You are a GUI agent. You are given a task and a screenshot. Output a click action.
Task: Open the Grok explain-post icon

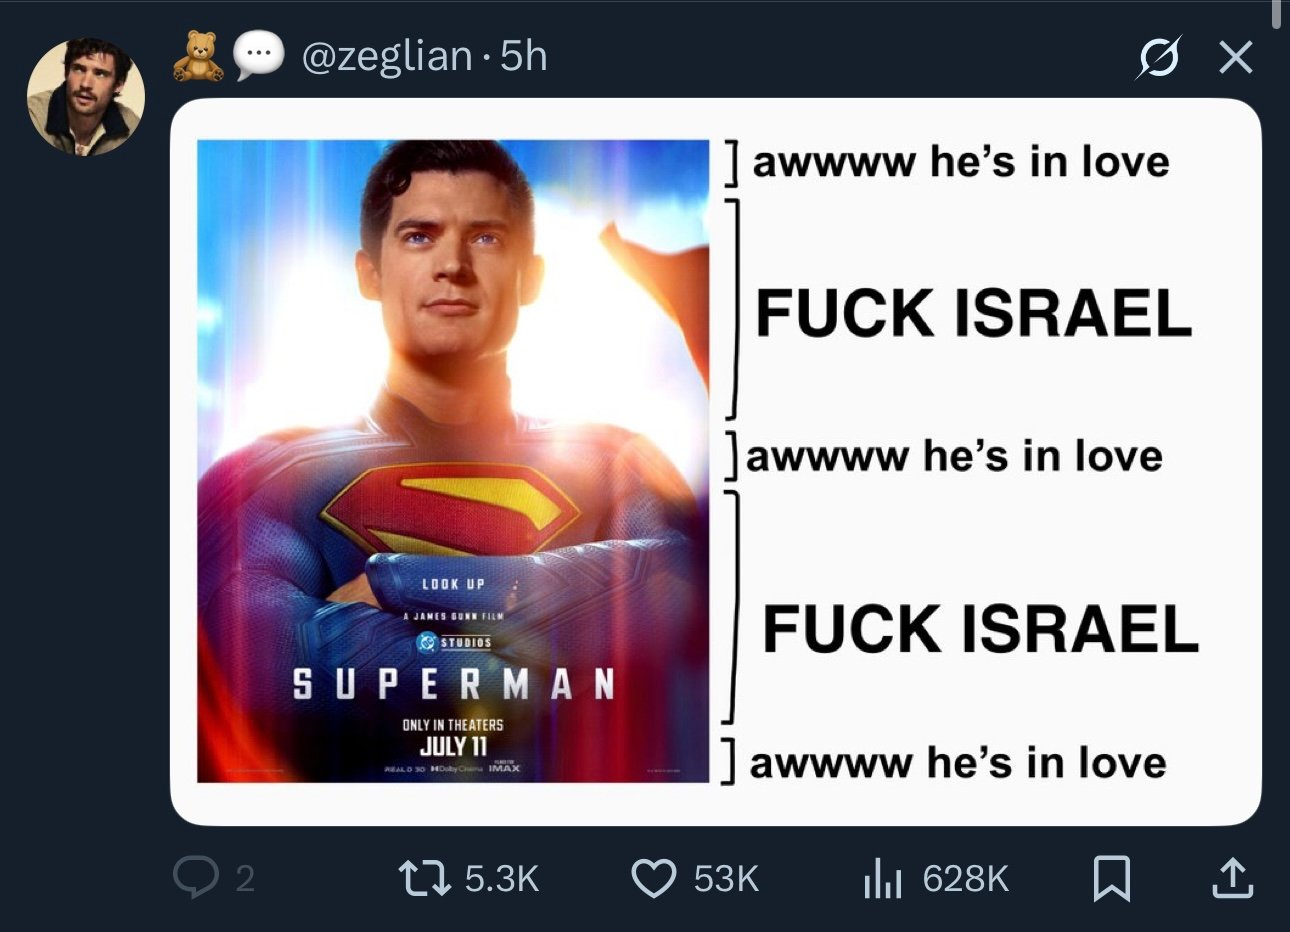1158,57
